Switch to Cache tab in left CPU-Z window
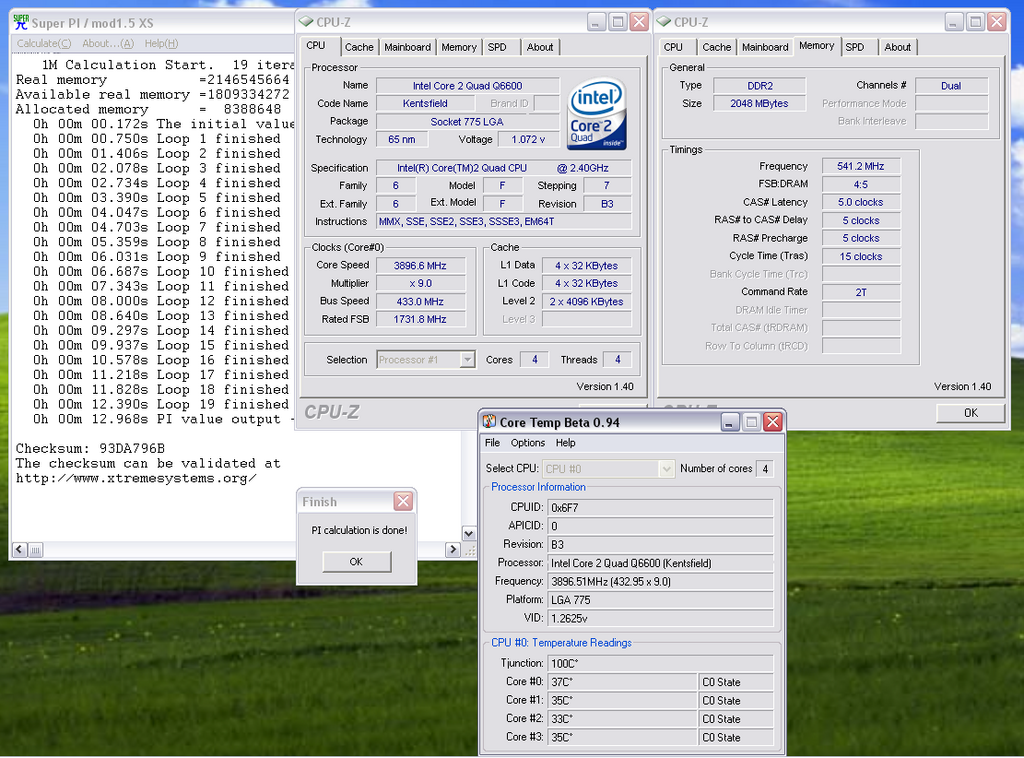The image size is (1024, 758). coord(359,47)
